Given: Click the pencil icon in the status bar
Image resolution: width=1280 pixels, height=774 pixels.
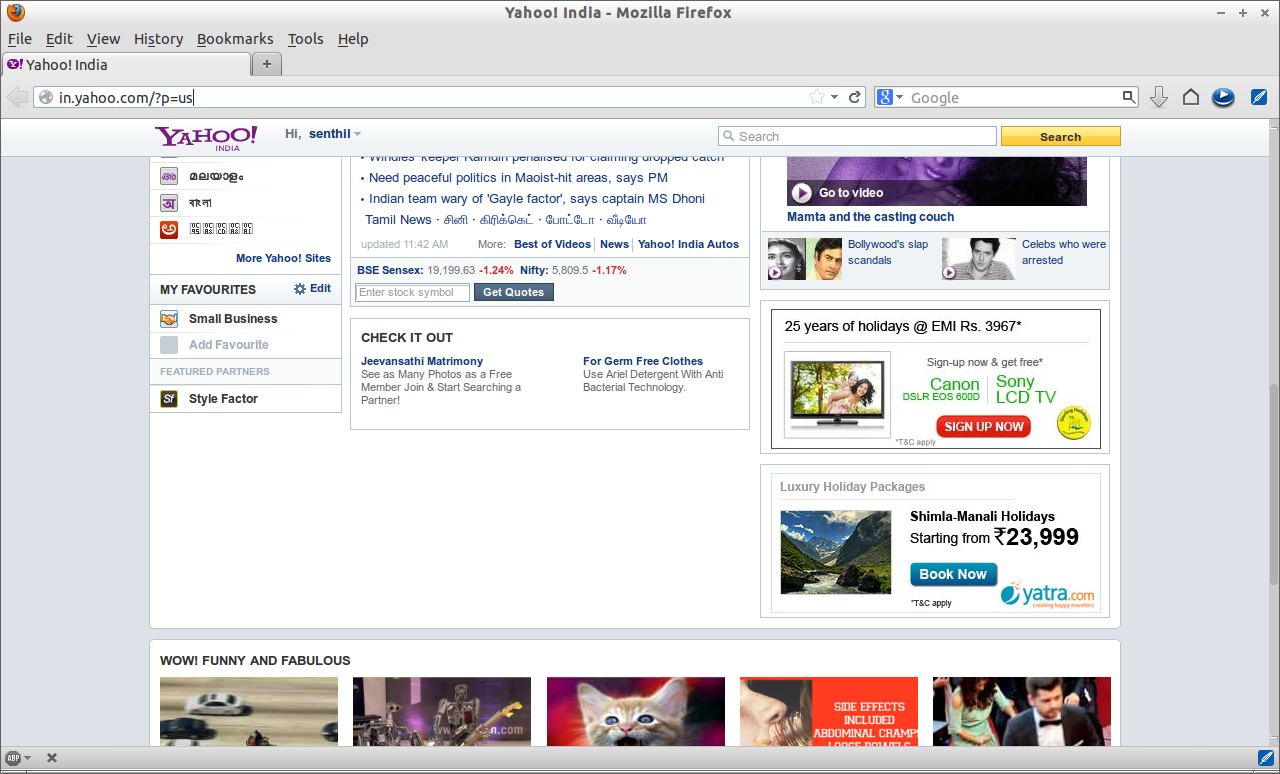Looking at the screenshot, I should pyautogui.click(x=1265, y=758).
